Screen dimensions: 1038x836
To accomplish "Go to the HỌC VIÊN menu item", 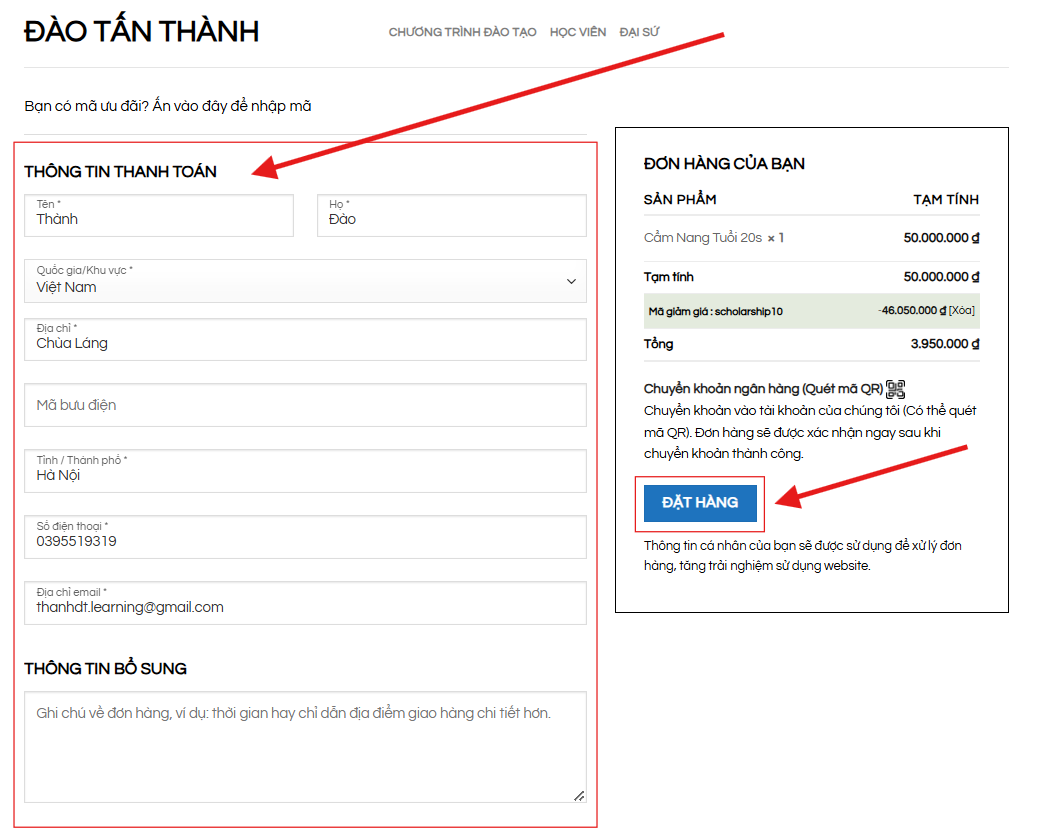I will point(578,32).
